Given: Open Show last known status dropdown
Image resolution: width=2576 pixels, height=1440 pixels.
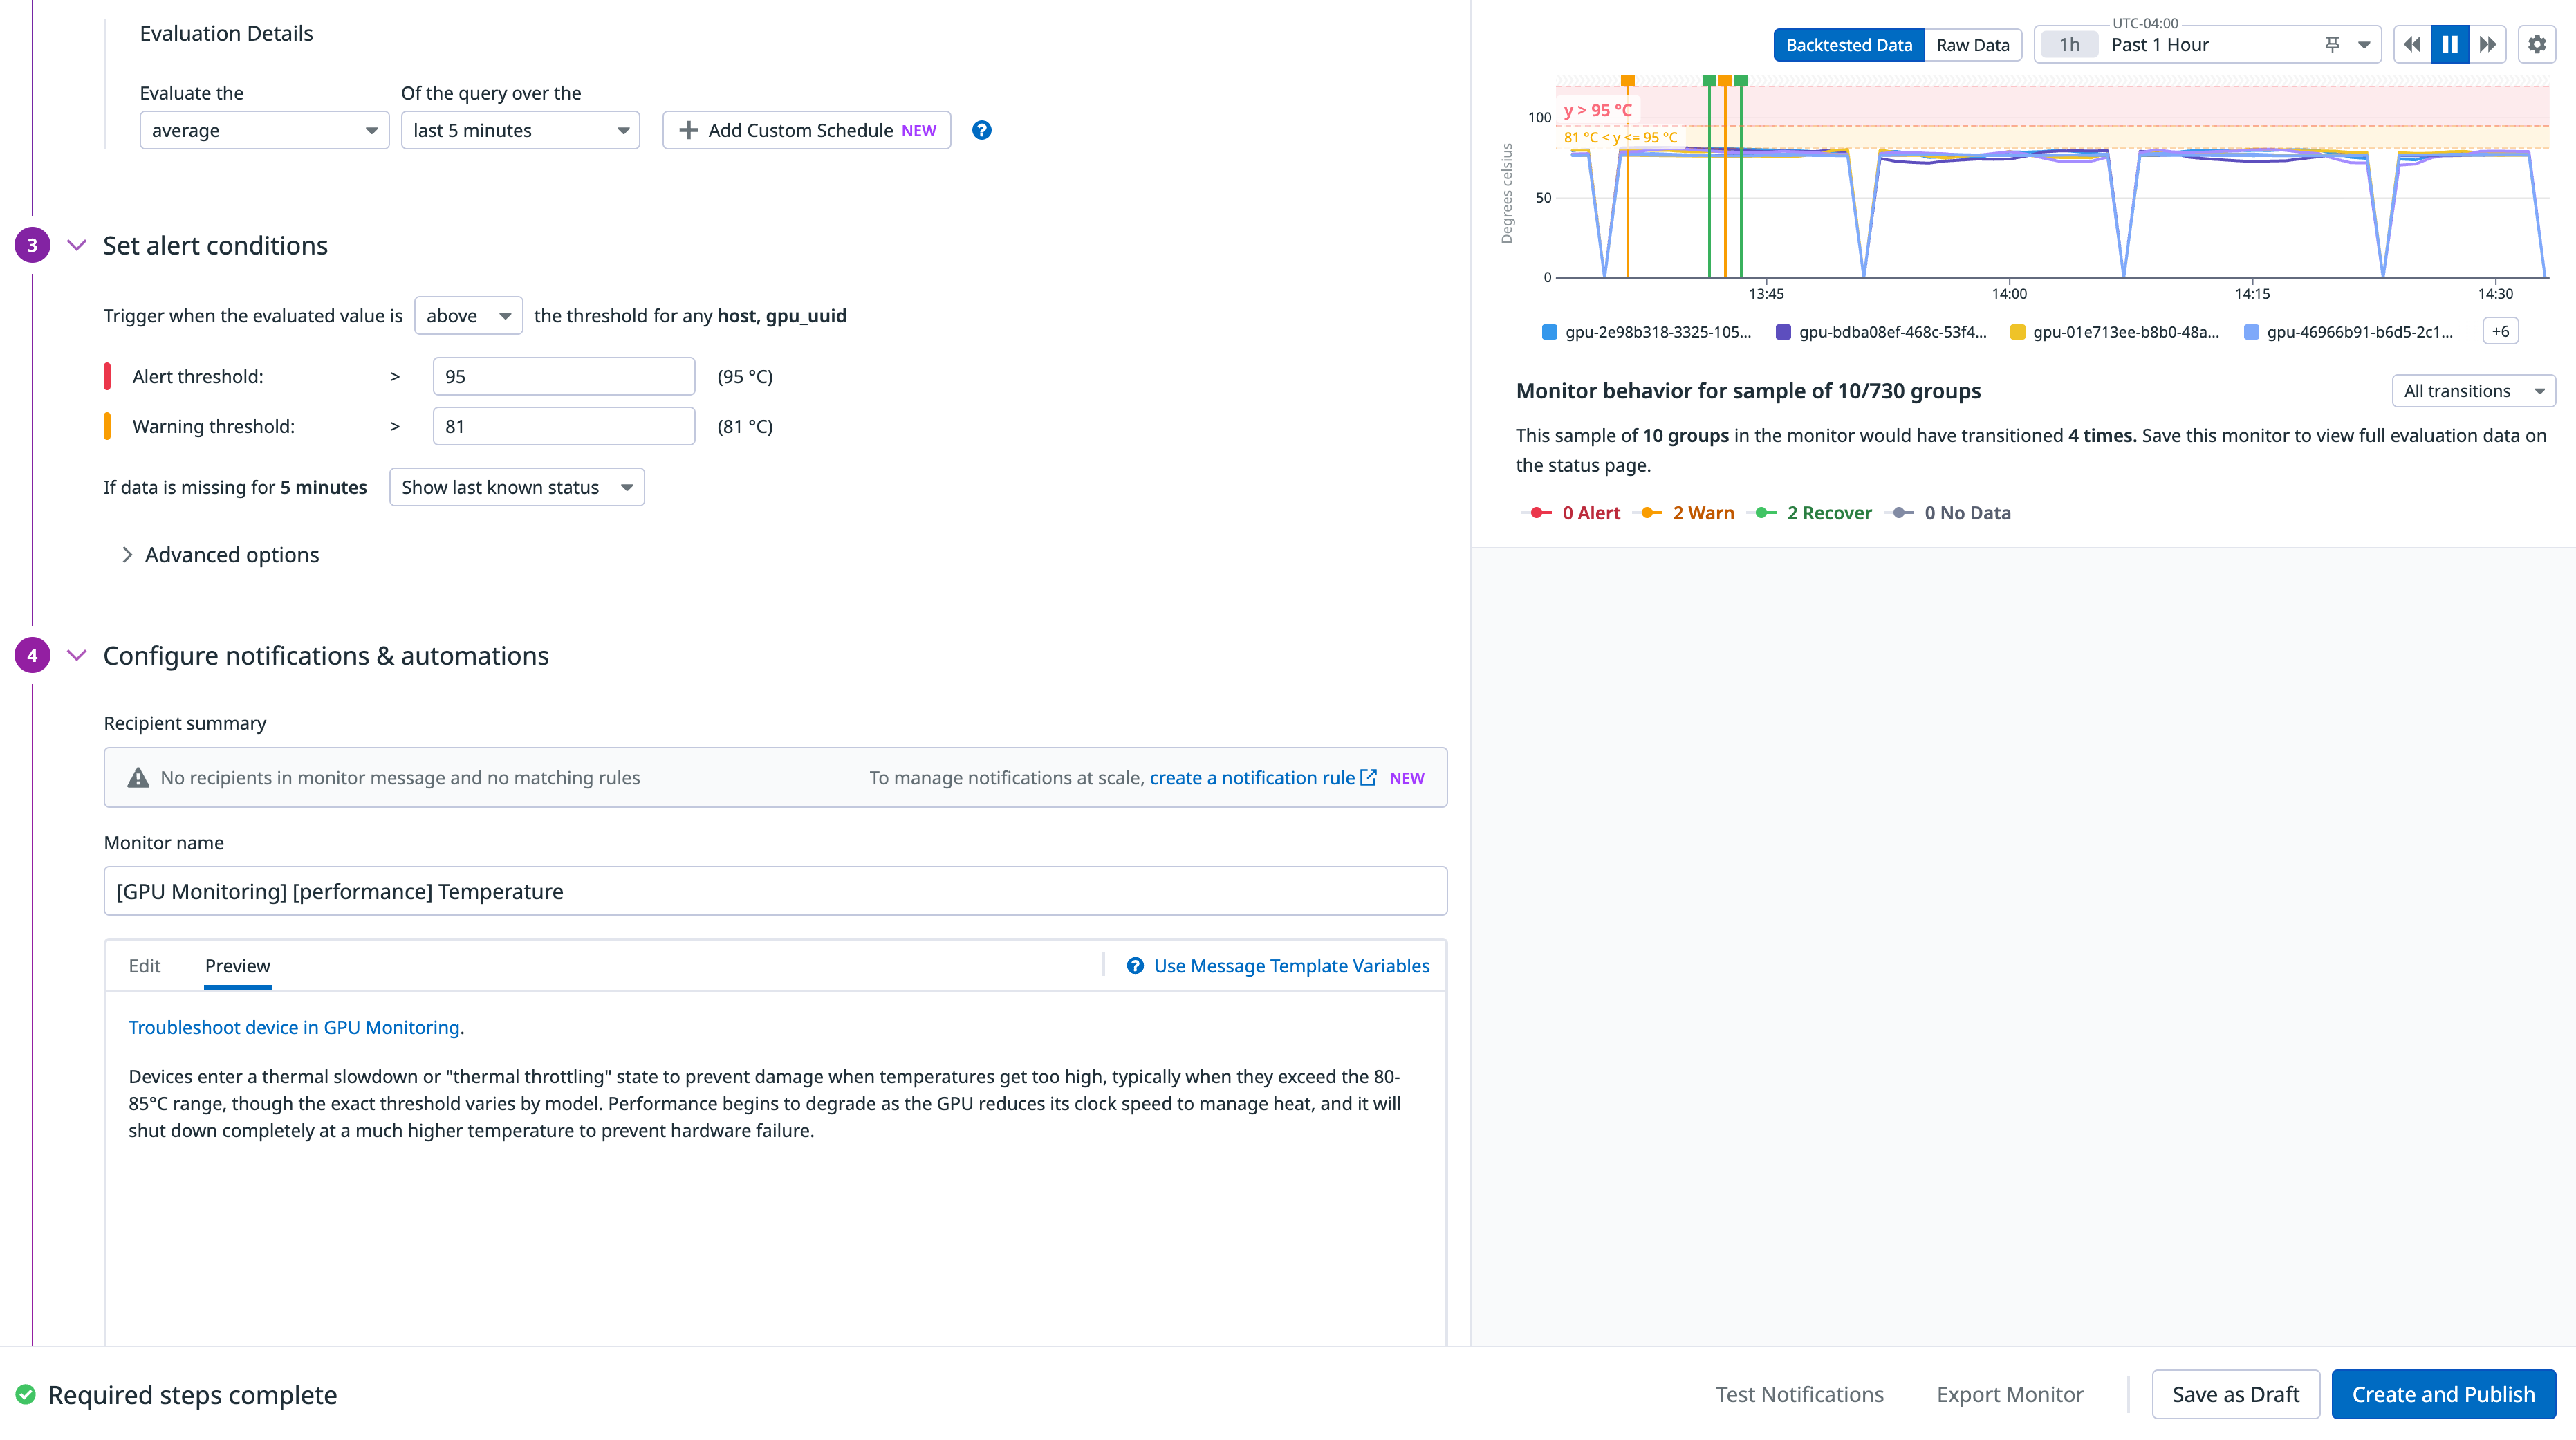Looking at the screenshot, I should (x=516, y=487).
